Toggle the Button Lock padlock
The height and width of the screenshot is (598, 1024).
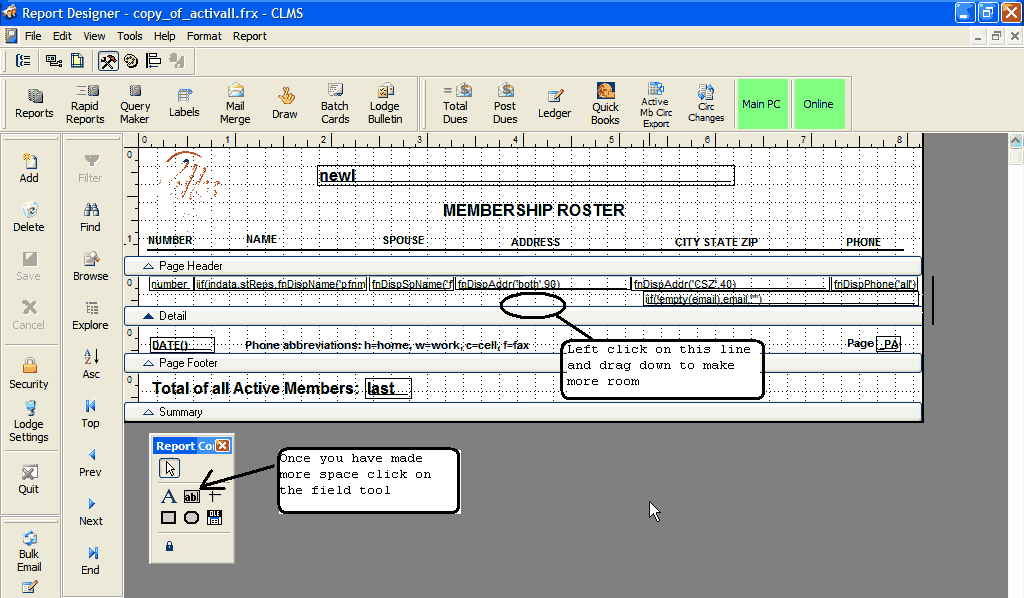pos(169,546)
